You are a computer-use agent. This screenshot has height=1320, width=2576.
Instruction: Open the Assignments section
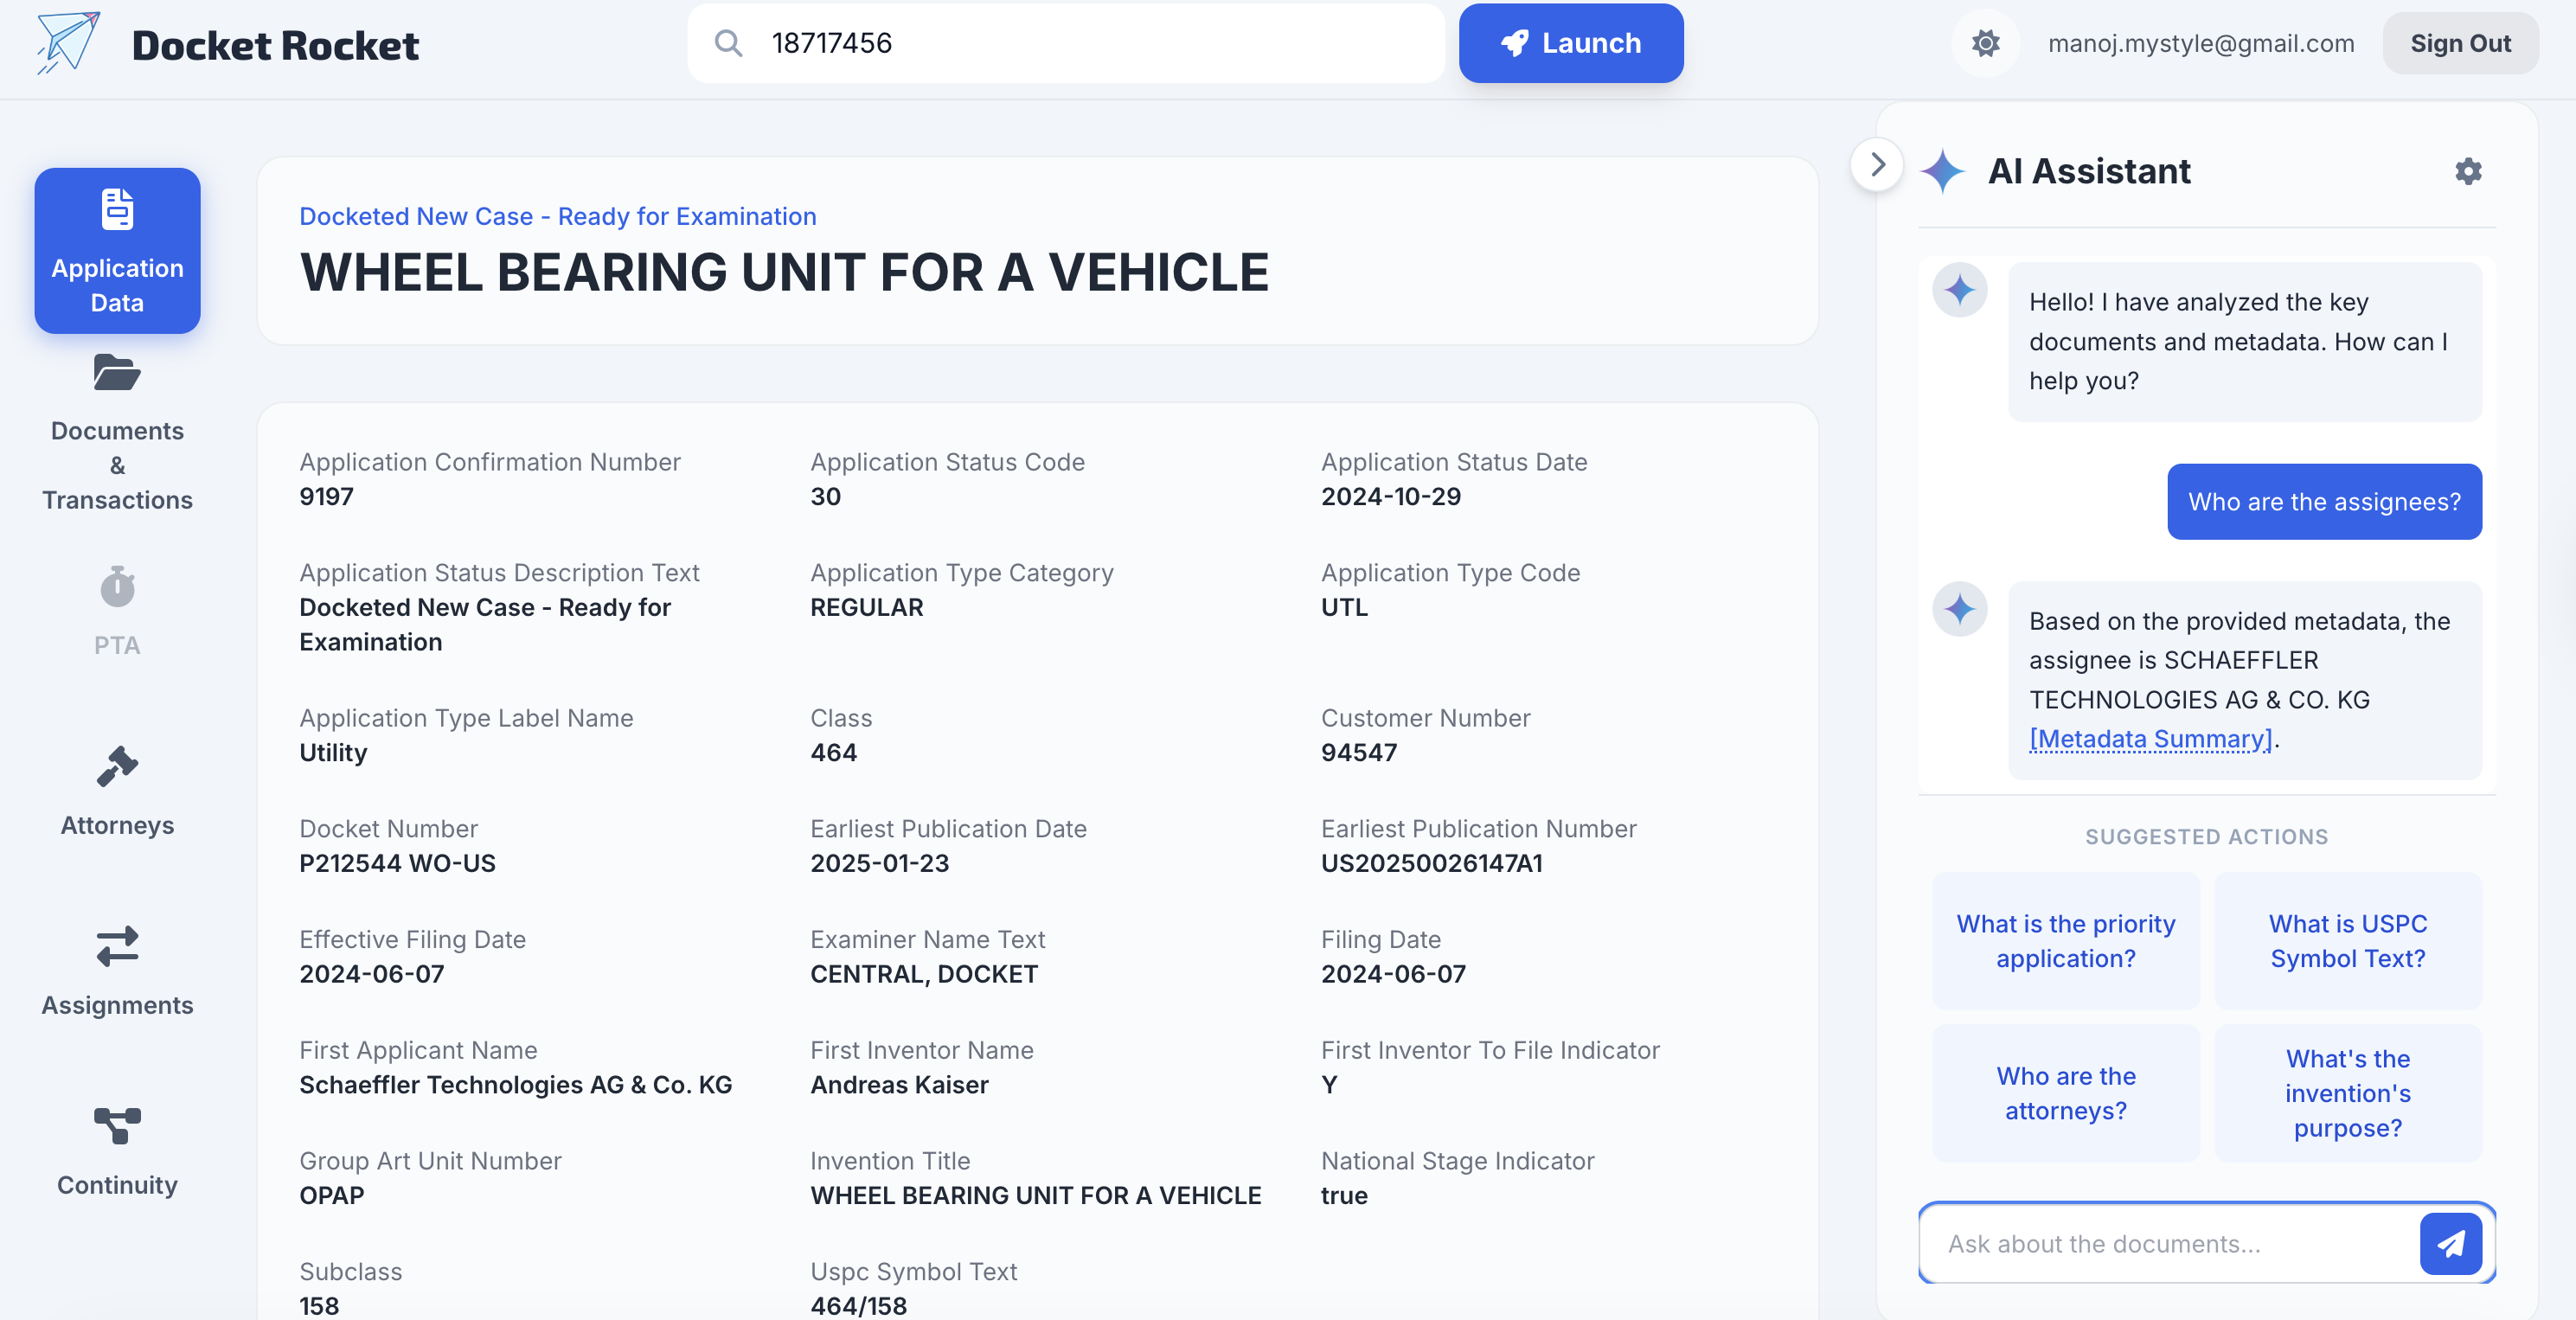coord(117,971)
